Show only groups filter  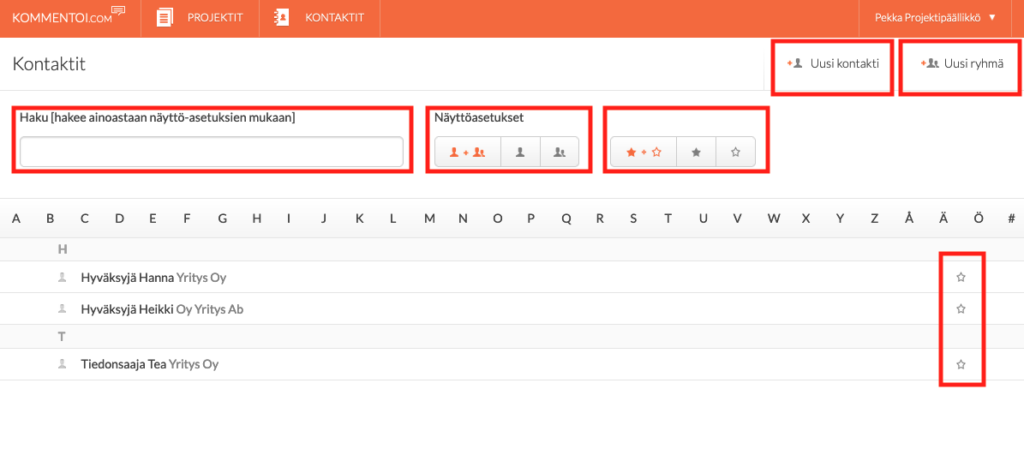560,151
